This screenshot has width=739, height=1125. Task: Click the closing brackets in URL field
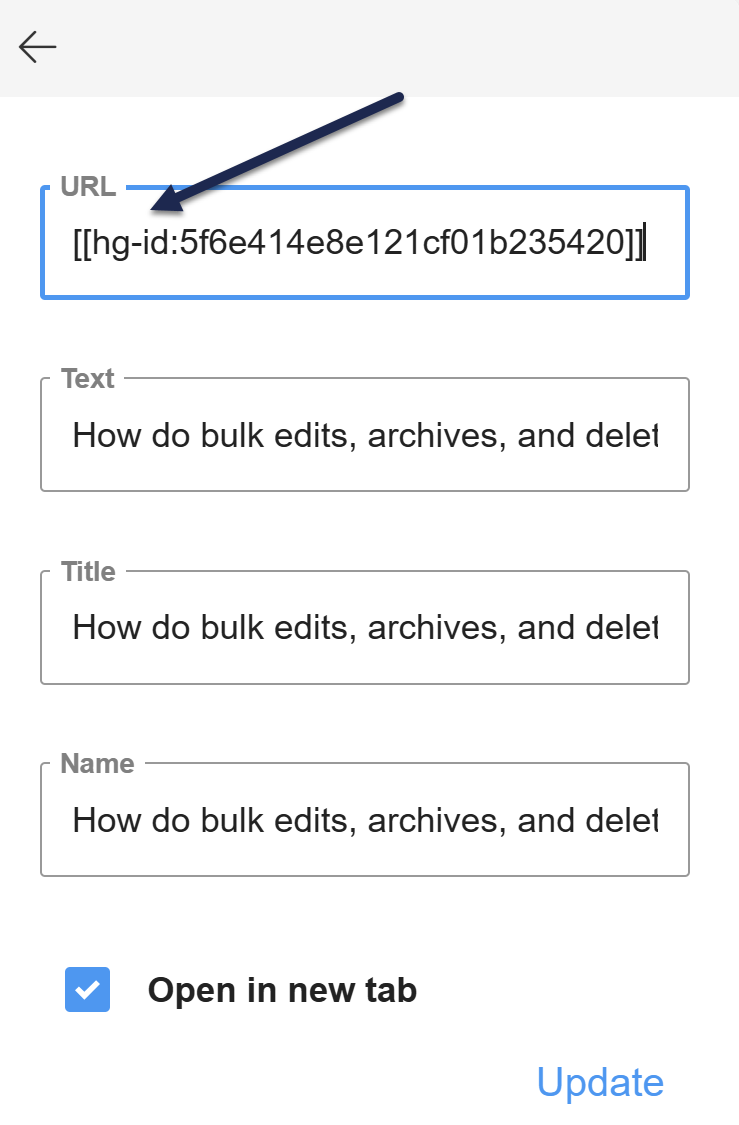pos(635,243)
